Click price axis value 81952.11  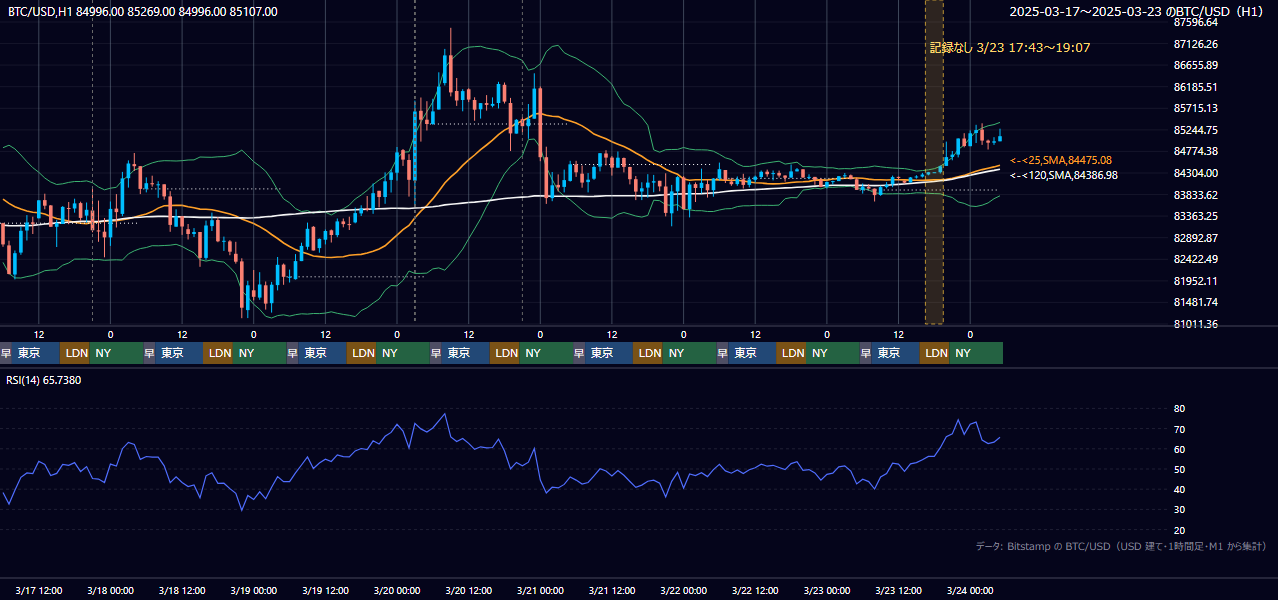(x=1196, y=281)
